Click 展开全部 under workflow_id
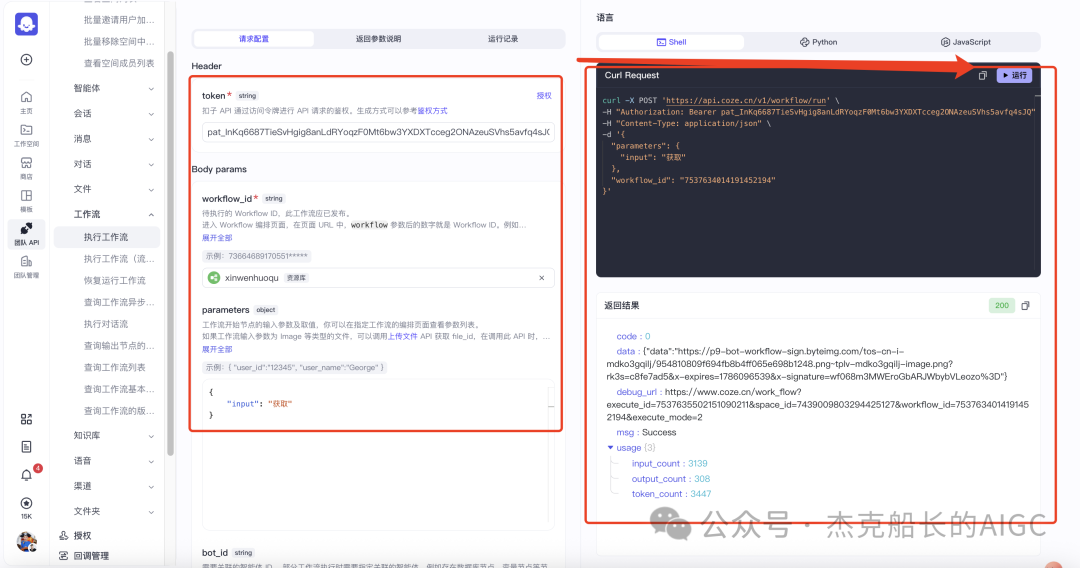The height and width of the screenshot is (568, 1080). click(x=217, y=238)
